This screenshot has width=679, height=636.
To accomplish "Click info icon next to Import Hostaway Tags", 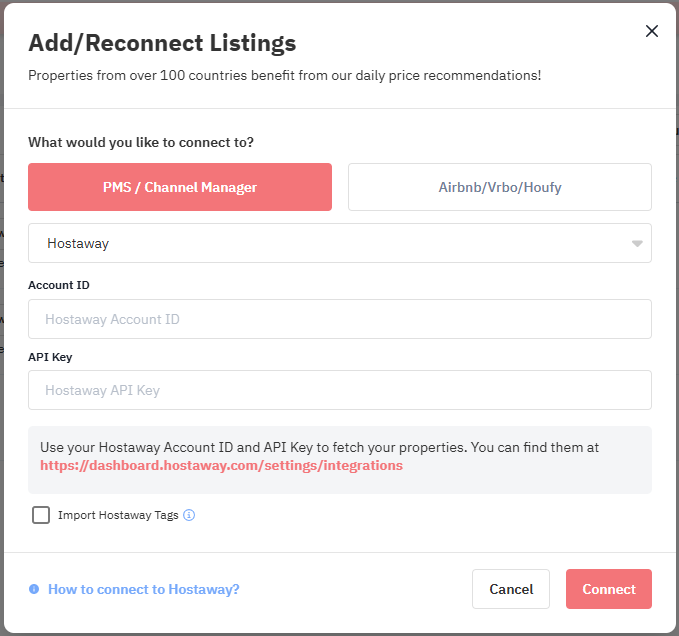I will click(x=189, y=515).
